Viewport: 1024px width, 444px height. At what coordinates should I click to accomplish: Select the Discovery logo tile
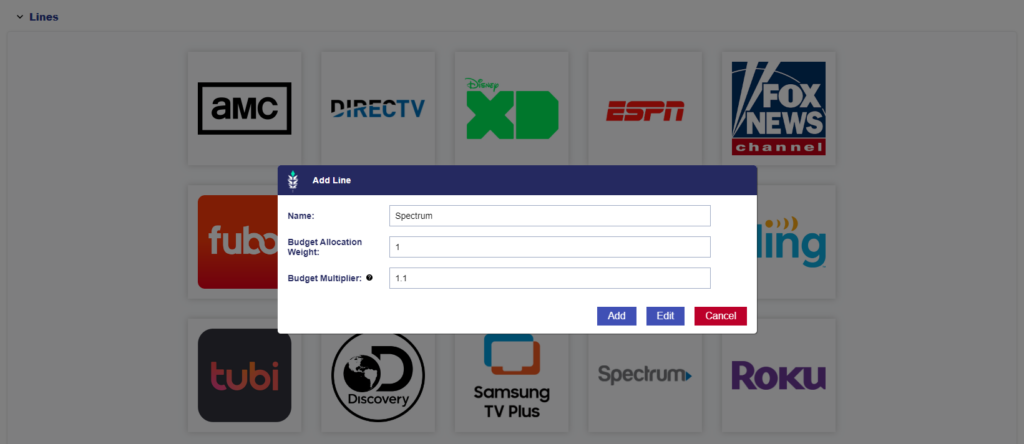coord(377,383)
